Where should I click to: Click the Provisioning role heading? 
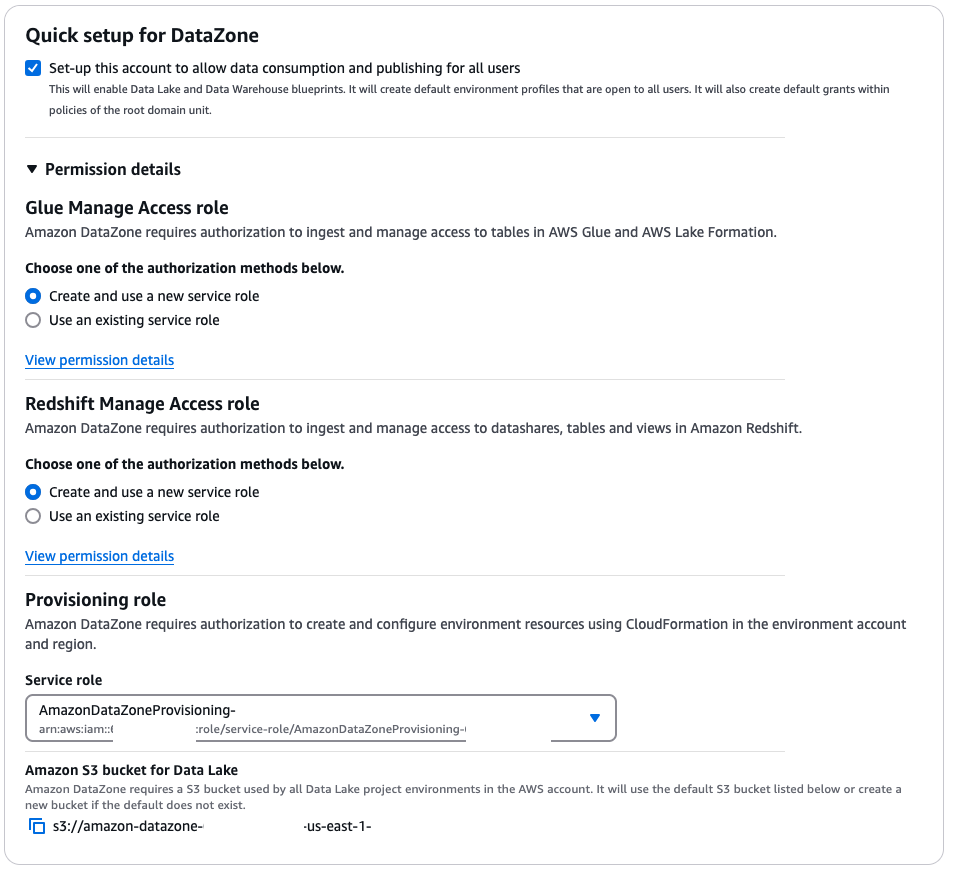point(96,600)
